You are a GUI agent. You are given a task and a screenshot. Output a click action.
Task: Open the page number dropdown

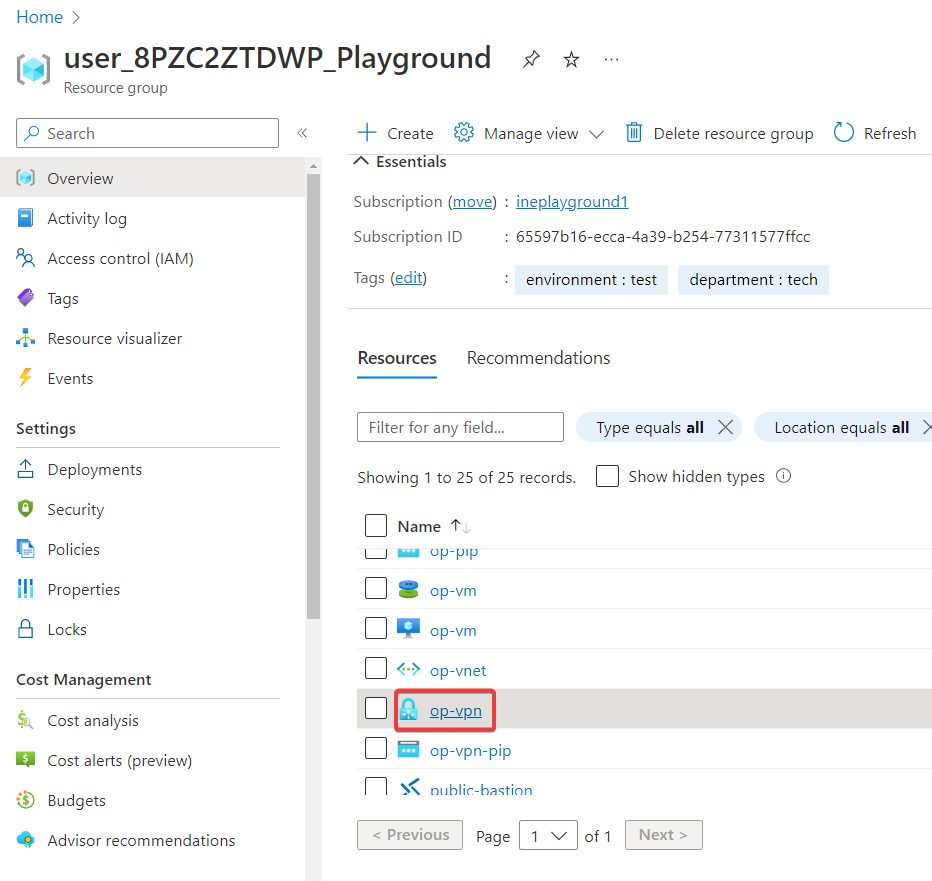548,835
